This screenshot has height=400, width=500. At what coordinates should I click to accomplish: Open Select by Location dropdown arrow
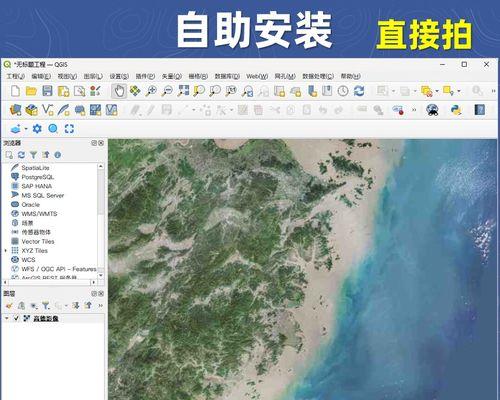[x=459, y=91]
